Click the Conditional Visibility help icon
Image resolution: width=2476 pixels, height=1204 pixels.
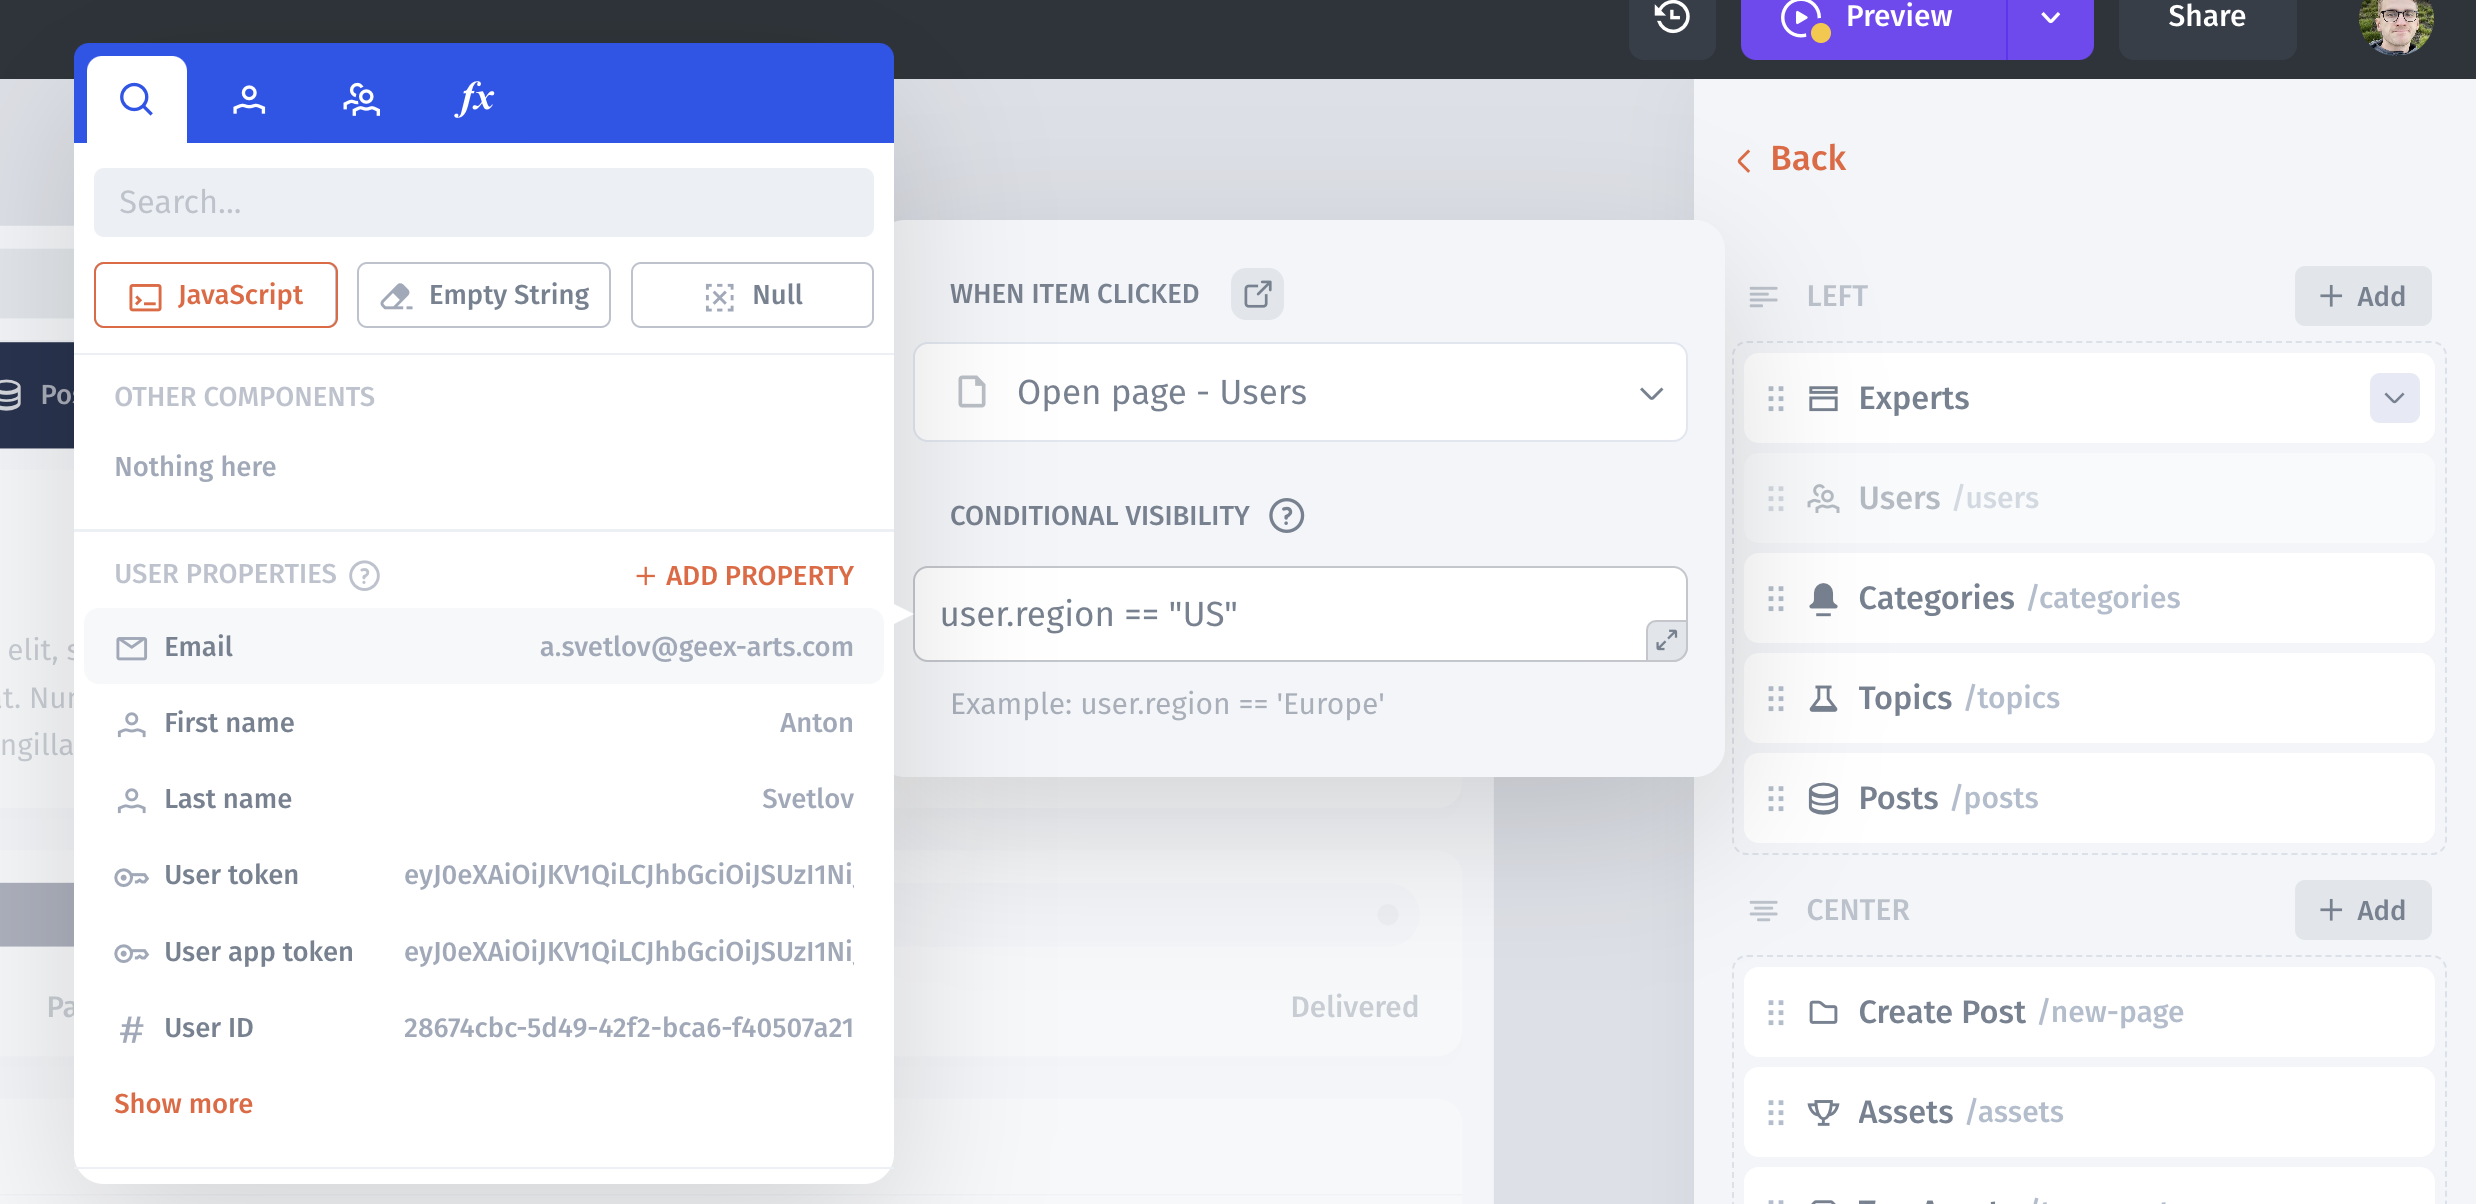[x=1286, y=516]
